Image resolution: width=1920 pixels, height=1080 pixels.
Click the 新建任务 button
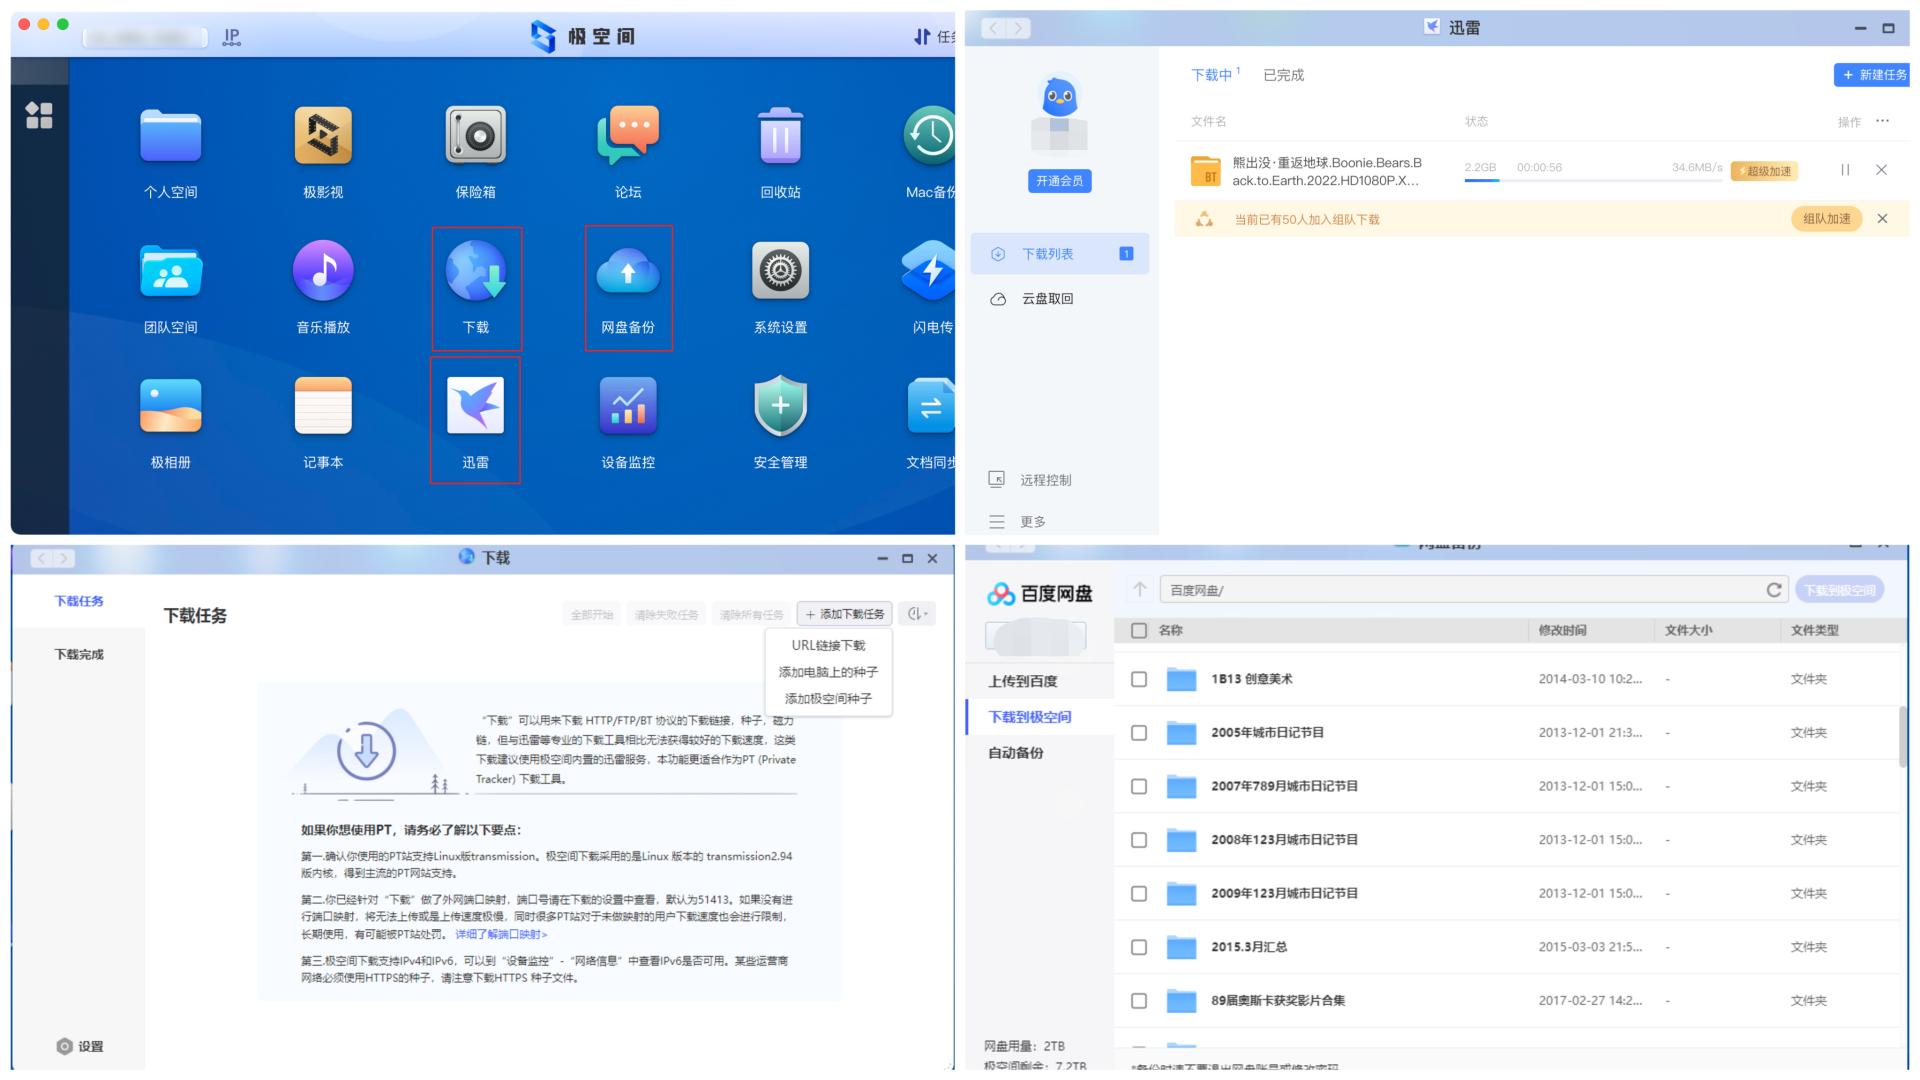[1873, 75]
